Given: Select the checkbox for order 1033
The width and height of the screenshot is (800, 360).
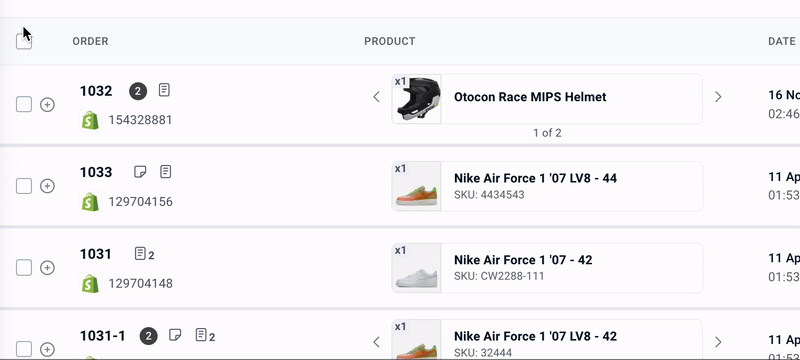Looking at the screenshot, I should 24,186.
